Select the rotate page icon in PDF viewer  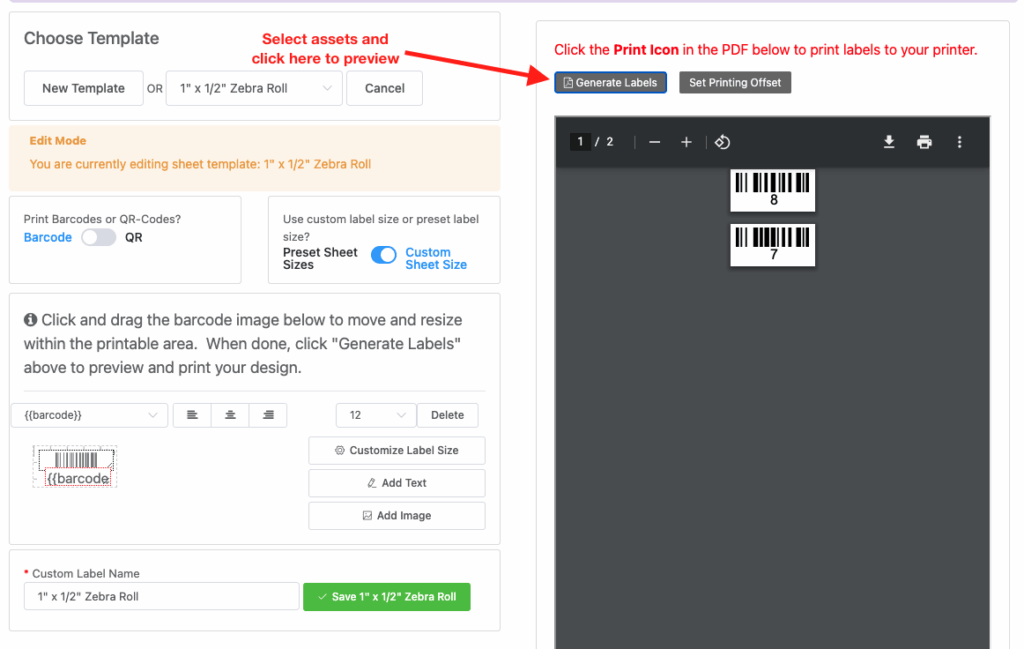click(x=723, y=142)
